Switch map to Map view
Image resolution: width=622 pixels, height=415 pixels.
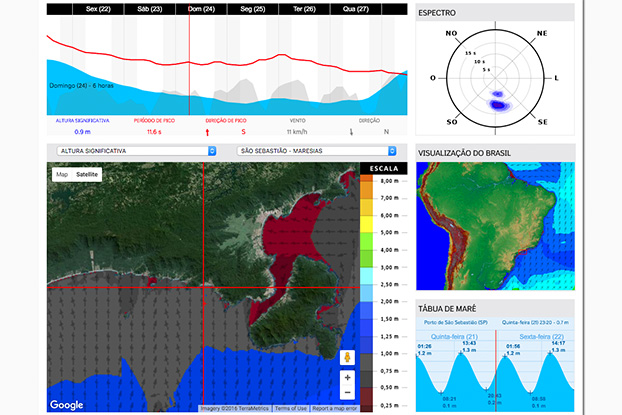point(62,174)
